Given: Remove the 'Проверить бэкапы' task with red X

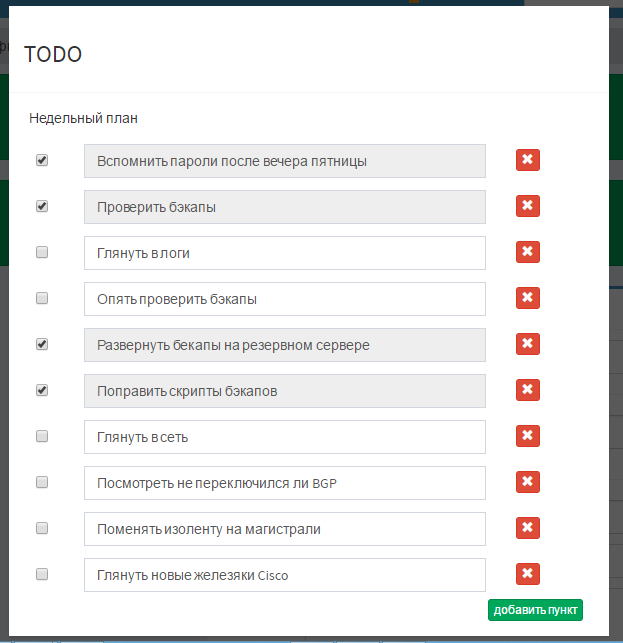Looking at the screenshot, I should coord(527,205).
